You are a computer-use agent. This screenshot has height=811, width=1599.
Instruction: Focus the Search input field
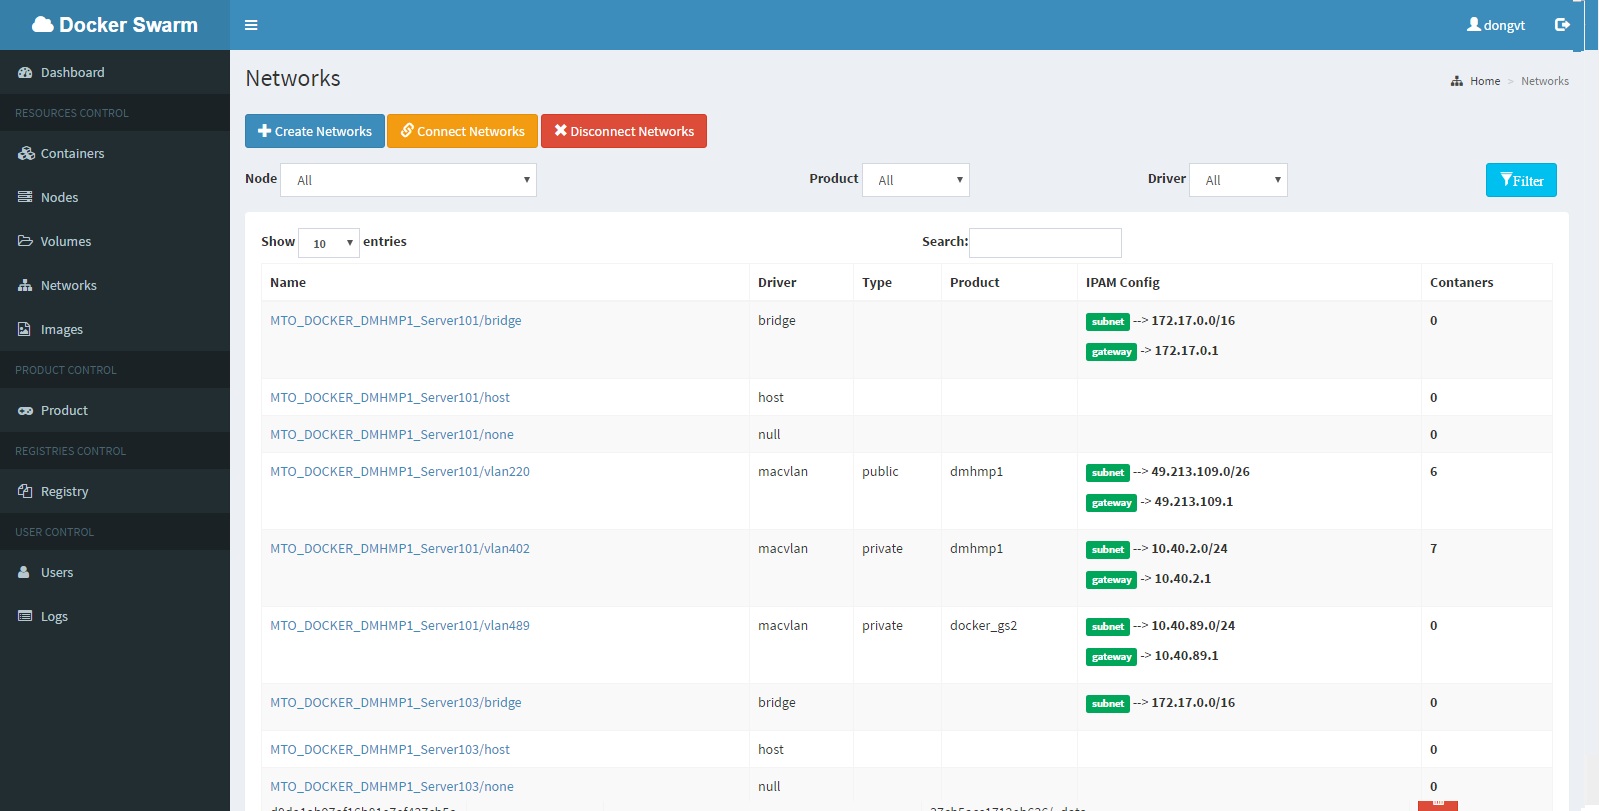[x=1045, y=243]
